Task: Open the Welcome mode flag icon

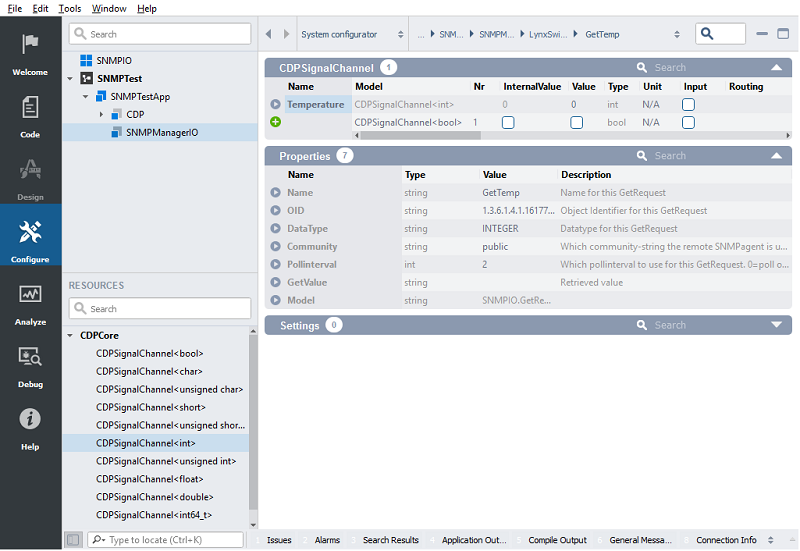Action: (x=30, y=50)
